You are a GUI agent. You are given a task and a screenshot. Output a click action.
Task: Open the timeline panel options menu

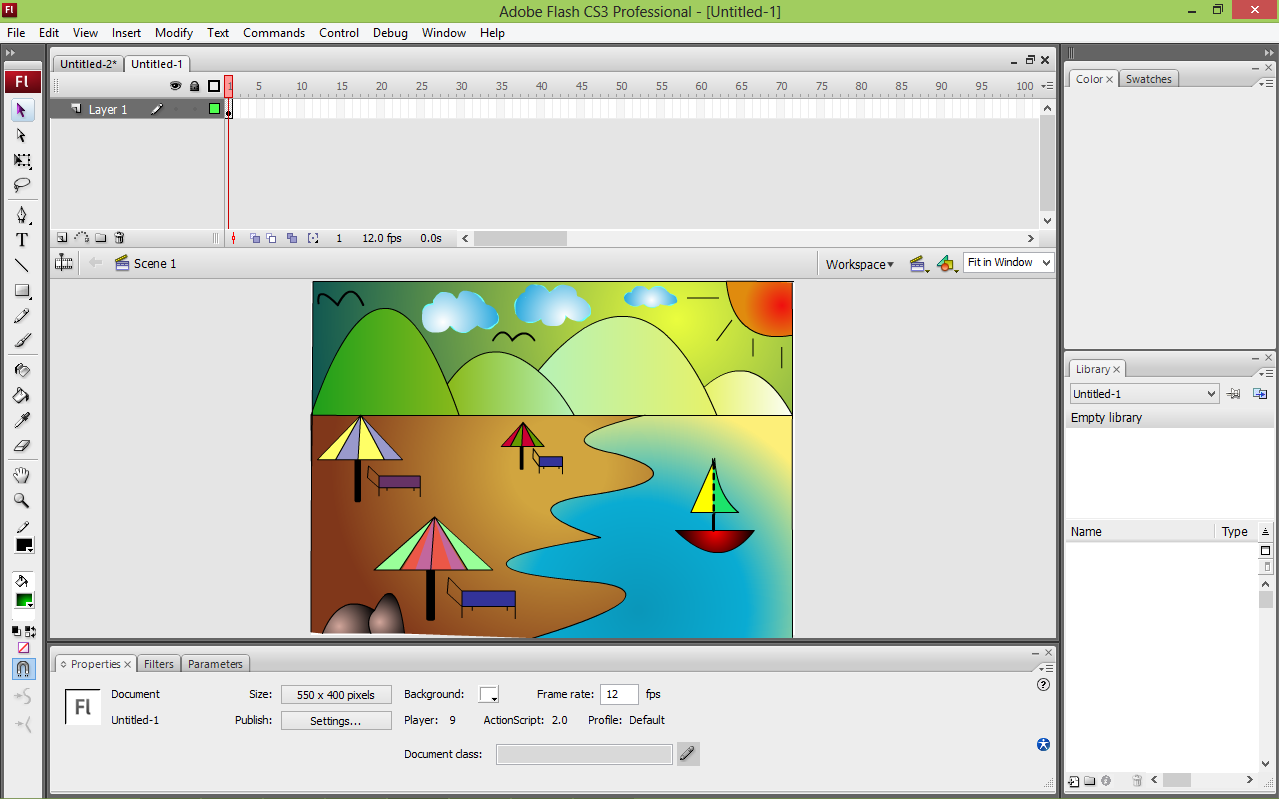click(1045, 87)
